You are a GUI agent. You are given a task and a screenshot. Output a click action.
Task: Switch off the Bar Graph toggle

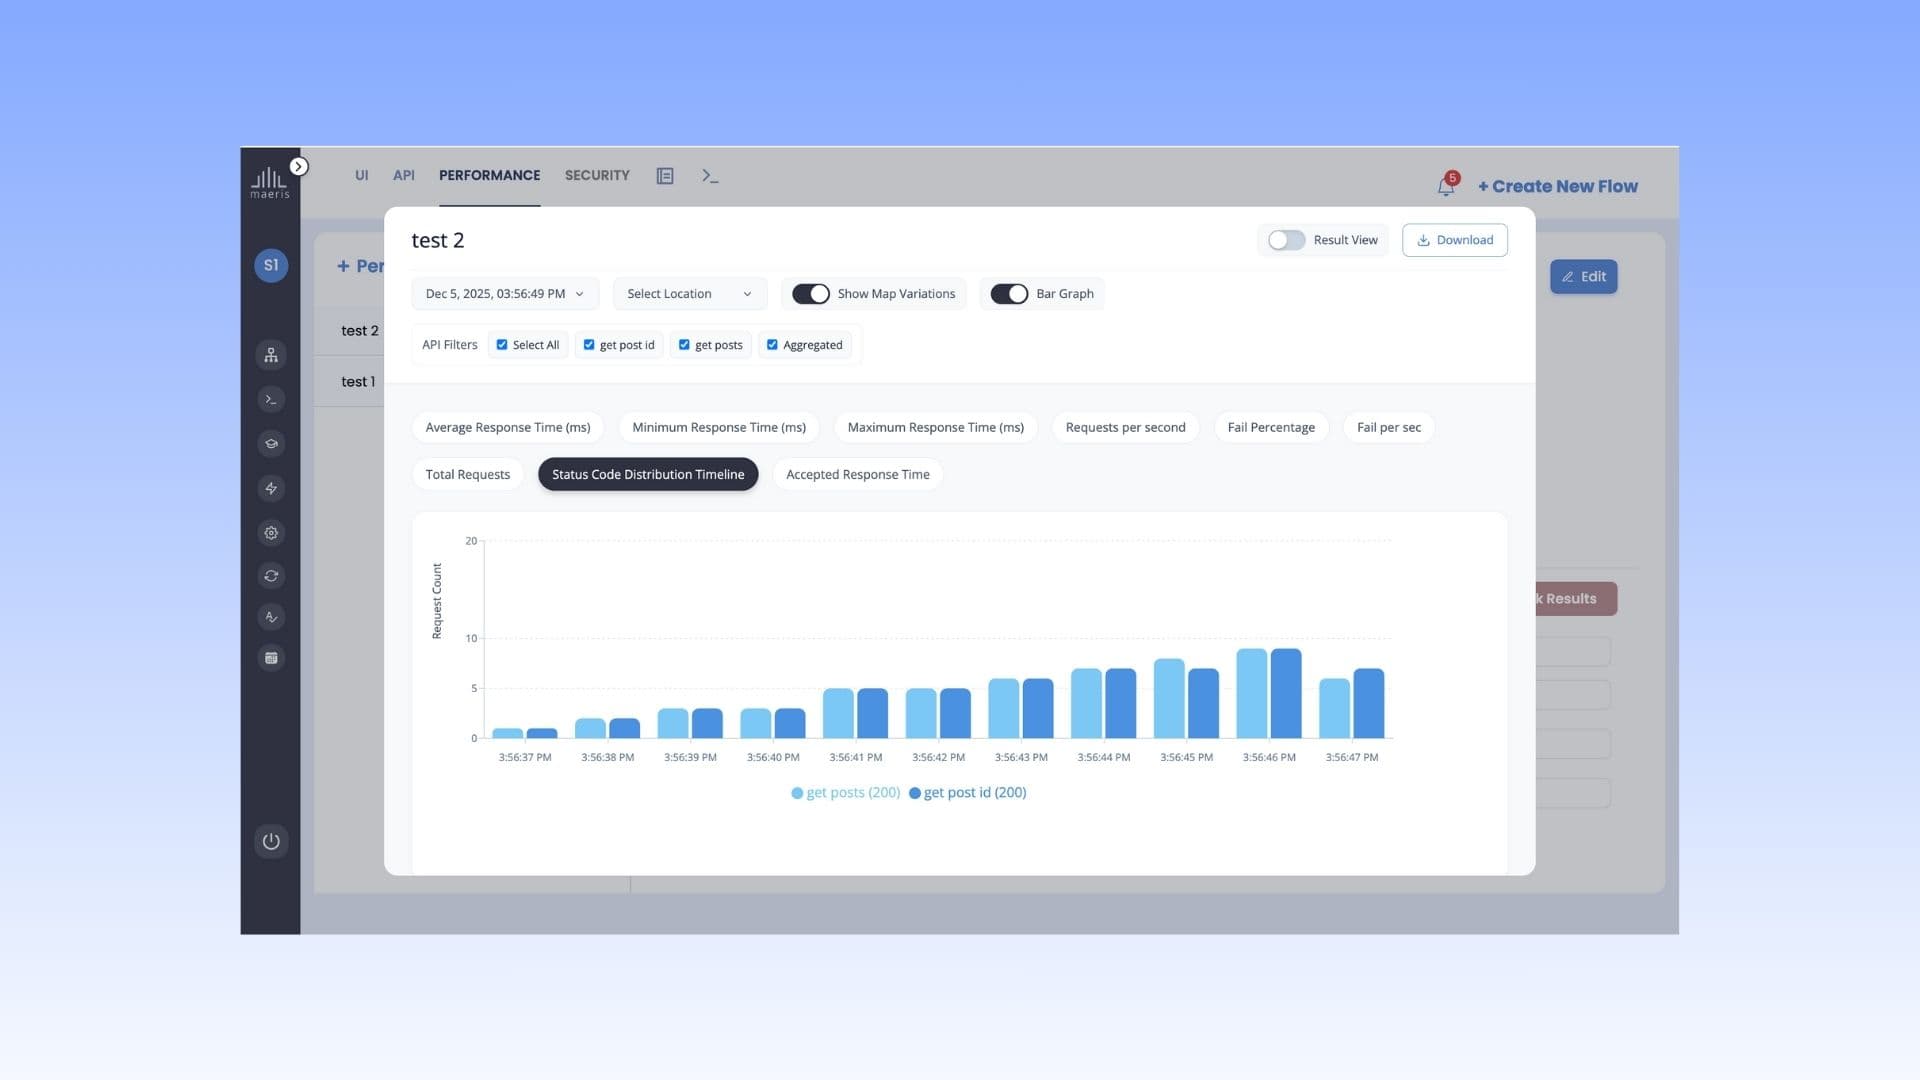pyautogui.click(x=1010, y=293)
